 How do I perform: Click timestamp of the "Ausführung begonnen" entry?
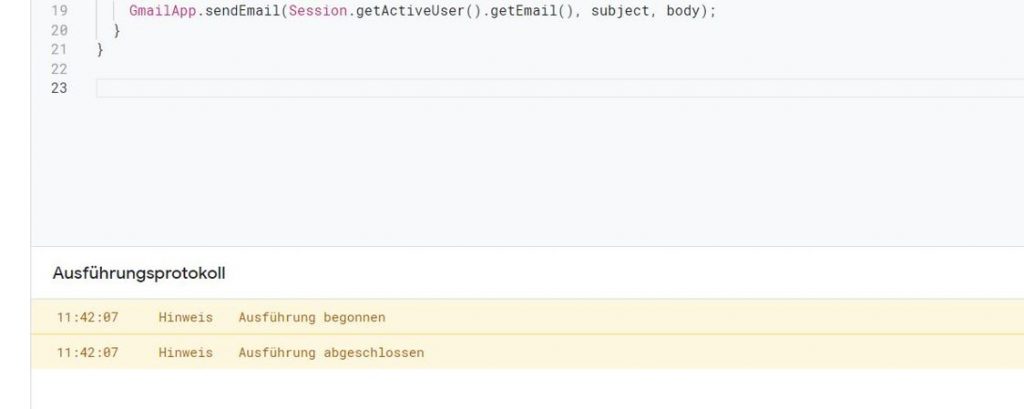tap(88, 318)
